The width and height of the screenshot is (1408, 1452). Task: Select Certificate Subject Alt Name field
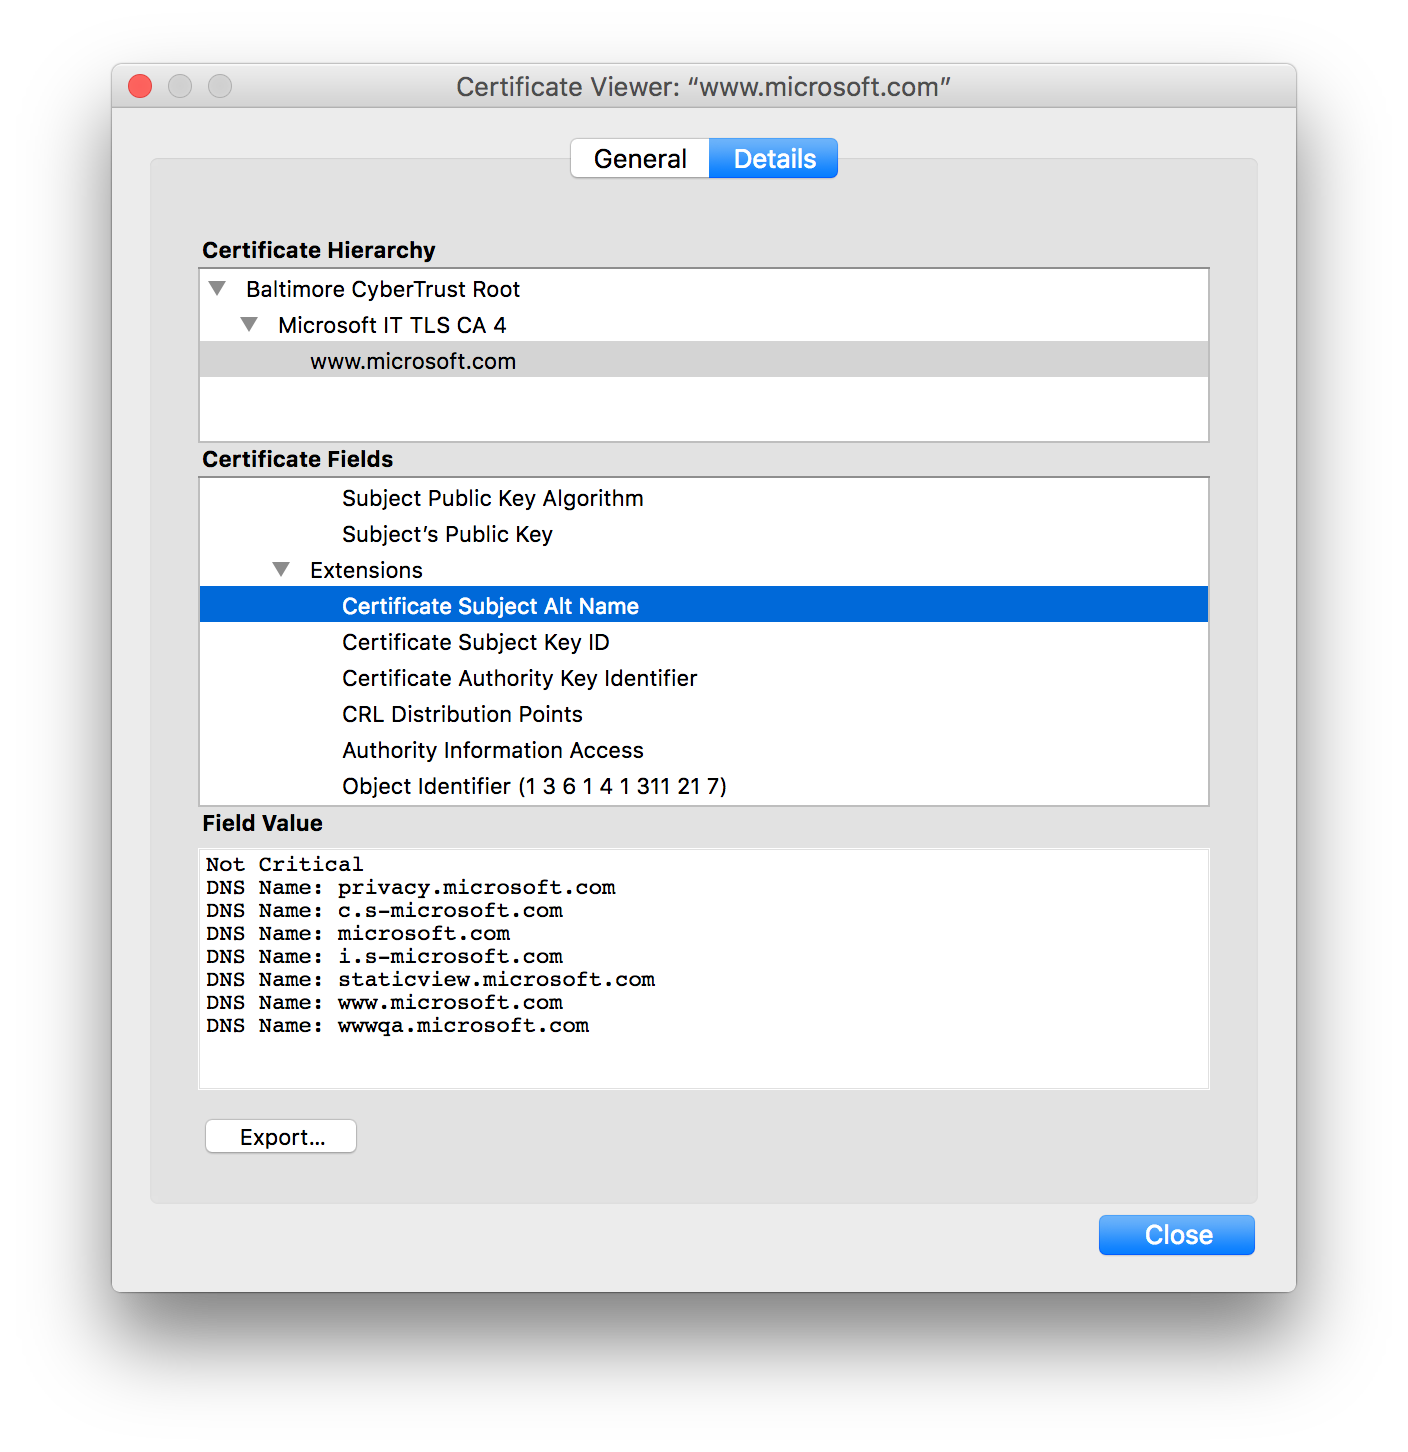click(704, 605)
